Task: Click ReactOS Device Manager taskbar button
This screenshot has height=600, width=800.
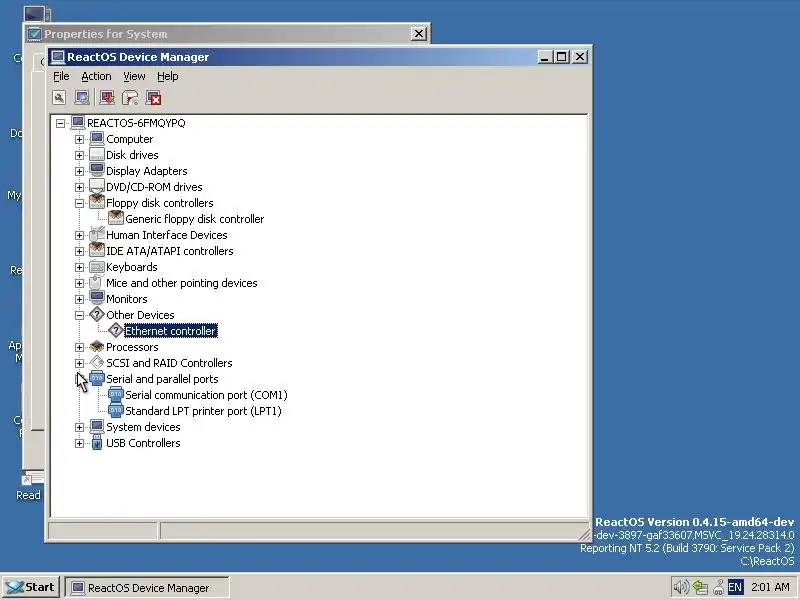Action: click(x=147, y=588)
